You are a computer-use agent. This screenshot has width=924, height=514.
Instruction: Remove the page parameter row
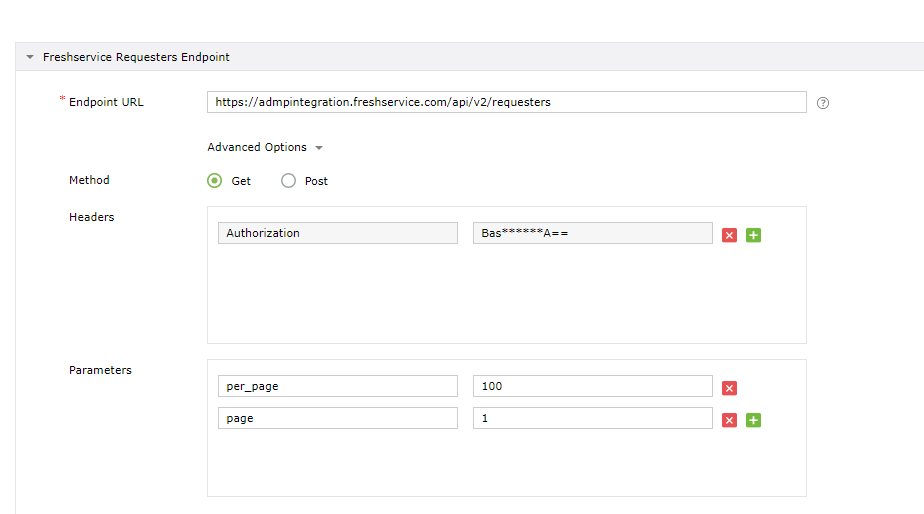729,420
